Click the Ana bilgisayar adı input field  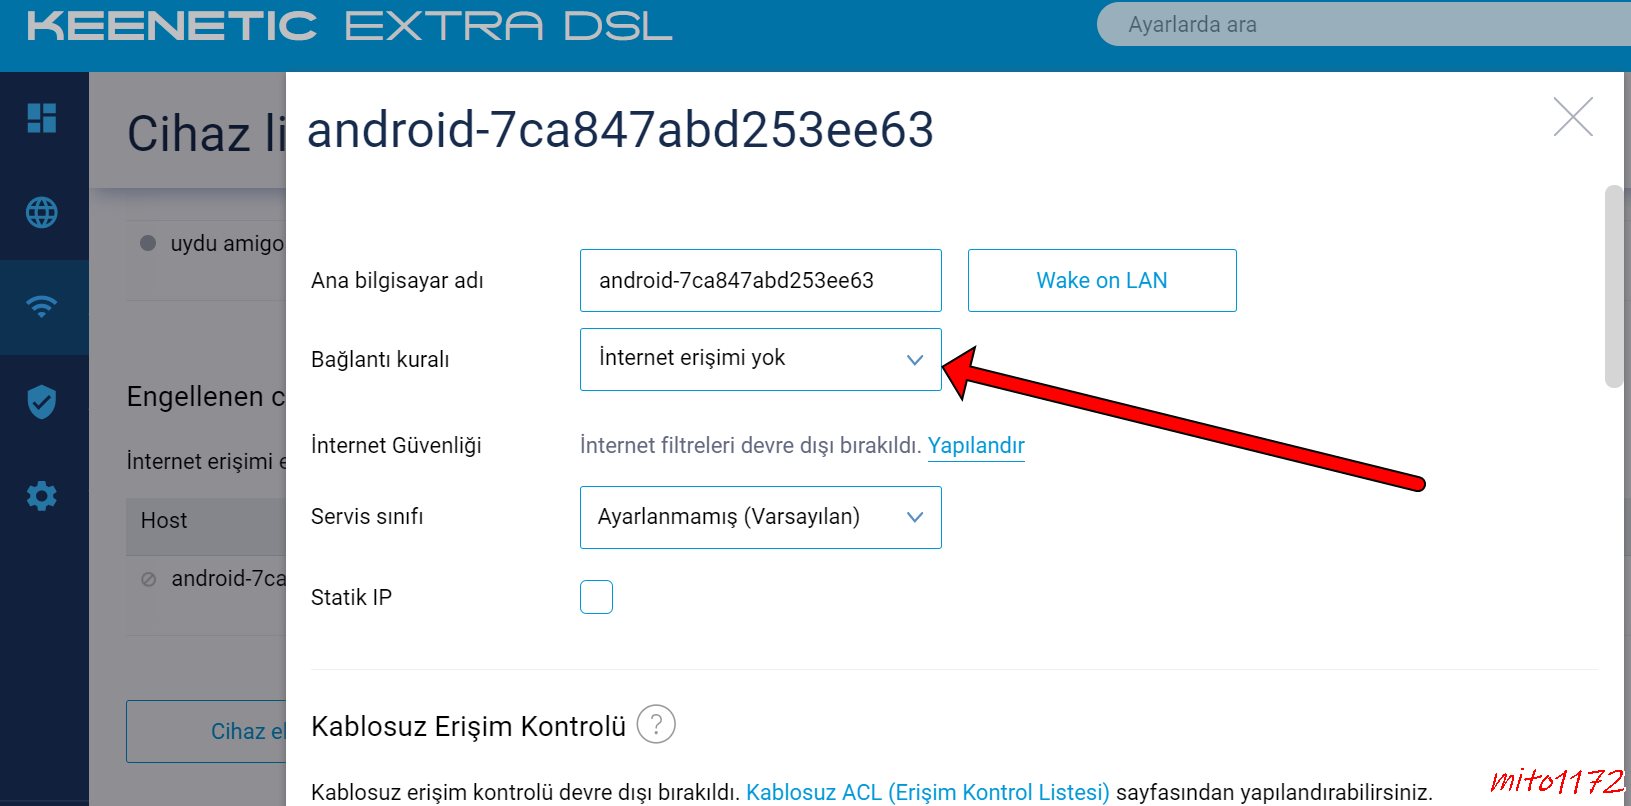pos(761,280)
